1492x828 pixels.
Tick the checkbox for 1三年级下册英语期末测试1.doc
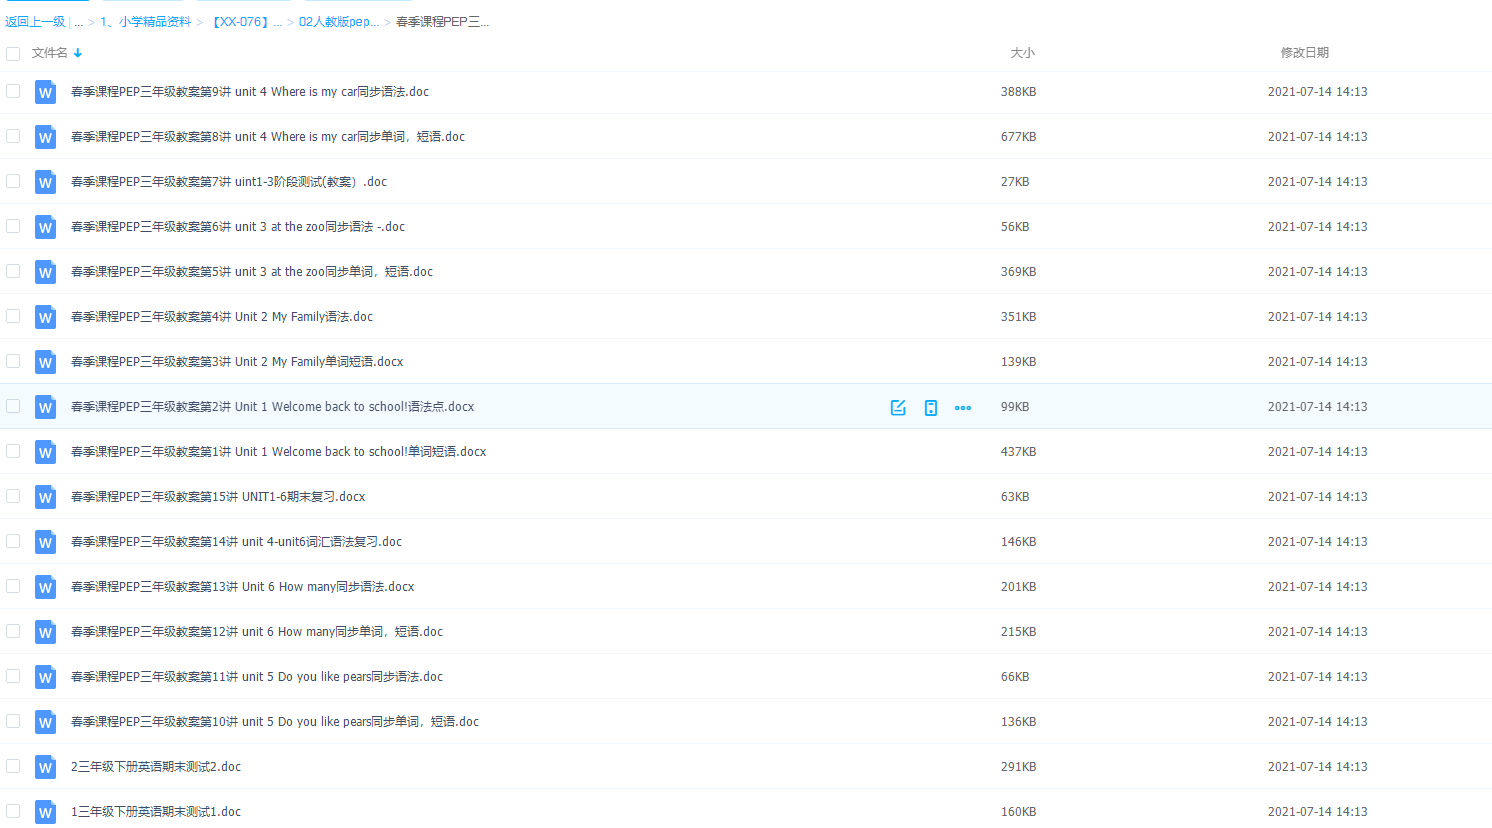(13, 811)
